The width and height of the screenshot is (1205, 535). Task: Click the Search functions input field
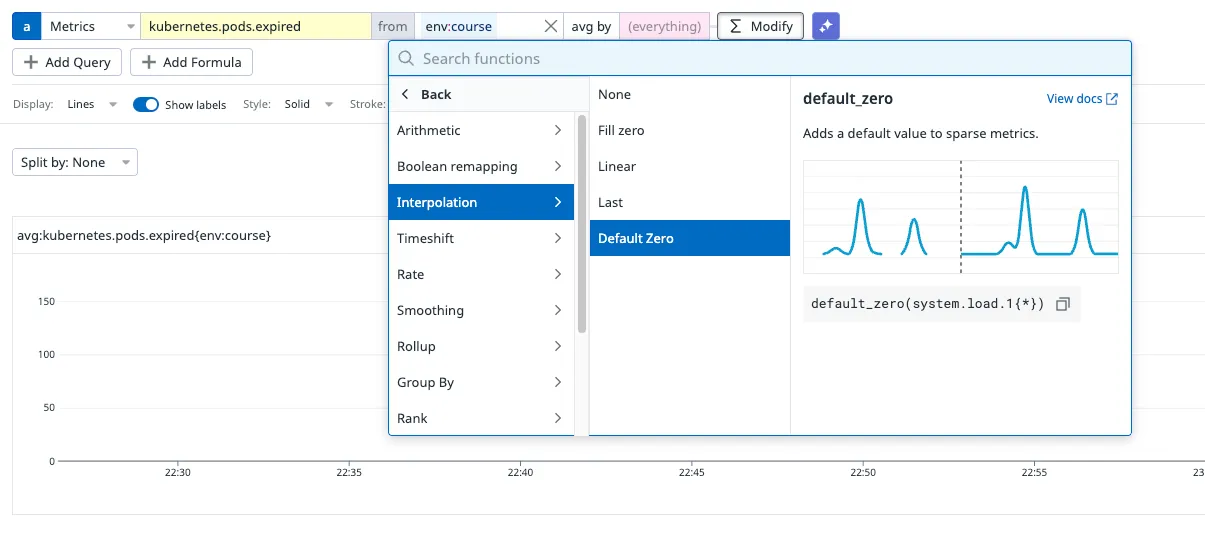[x=760, y=59]
